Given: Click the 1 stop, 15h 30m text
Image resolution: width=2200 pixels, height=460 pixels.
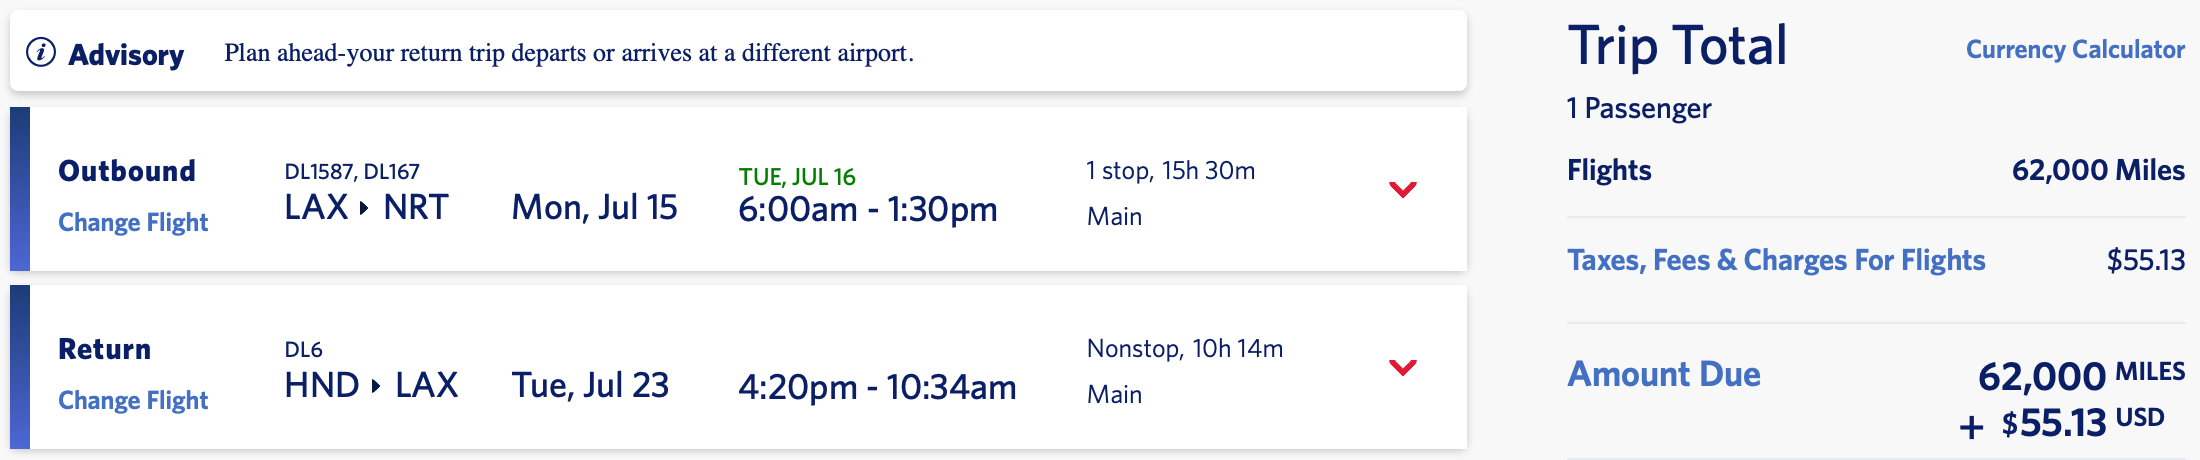Looking at the screenshot, I should click(x=1171, y=171).
